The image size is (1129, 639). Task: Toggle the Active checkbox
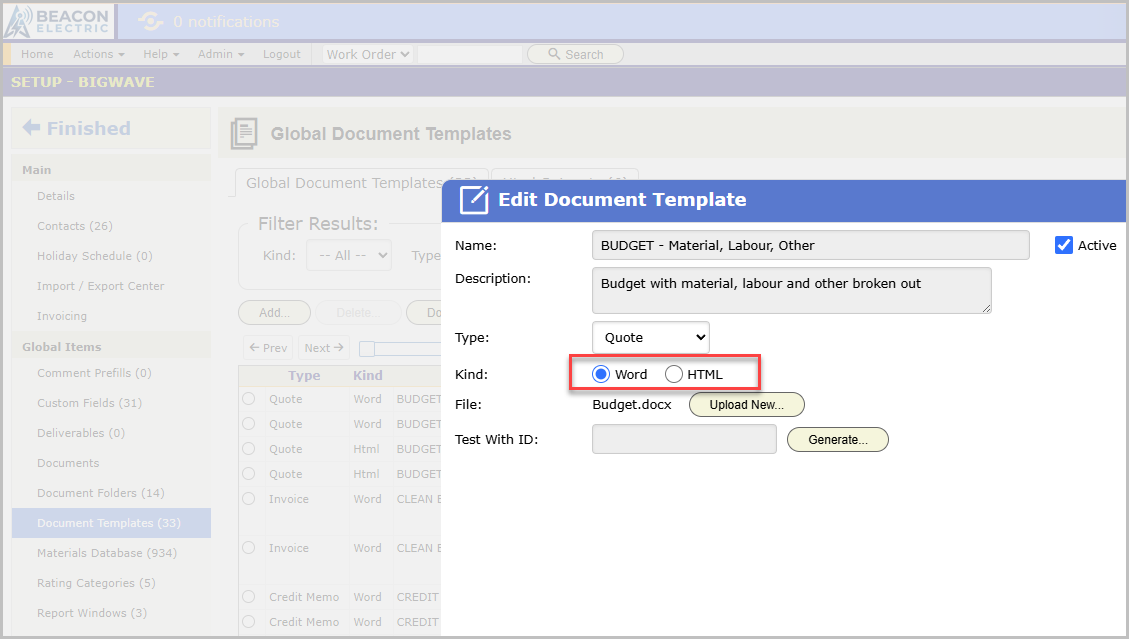coord(1063,245)
